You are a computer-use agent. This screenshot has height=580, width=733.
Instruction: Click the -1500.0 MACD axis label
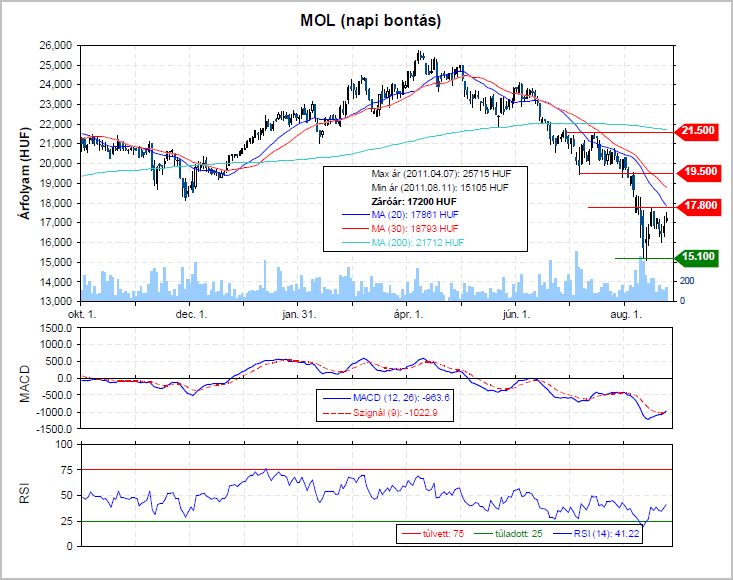[54, 429]
